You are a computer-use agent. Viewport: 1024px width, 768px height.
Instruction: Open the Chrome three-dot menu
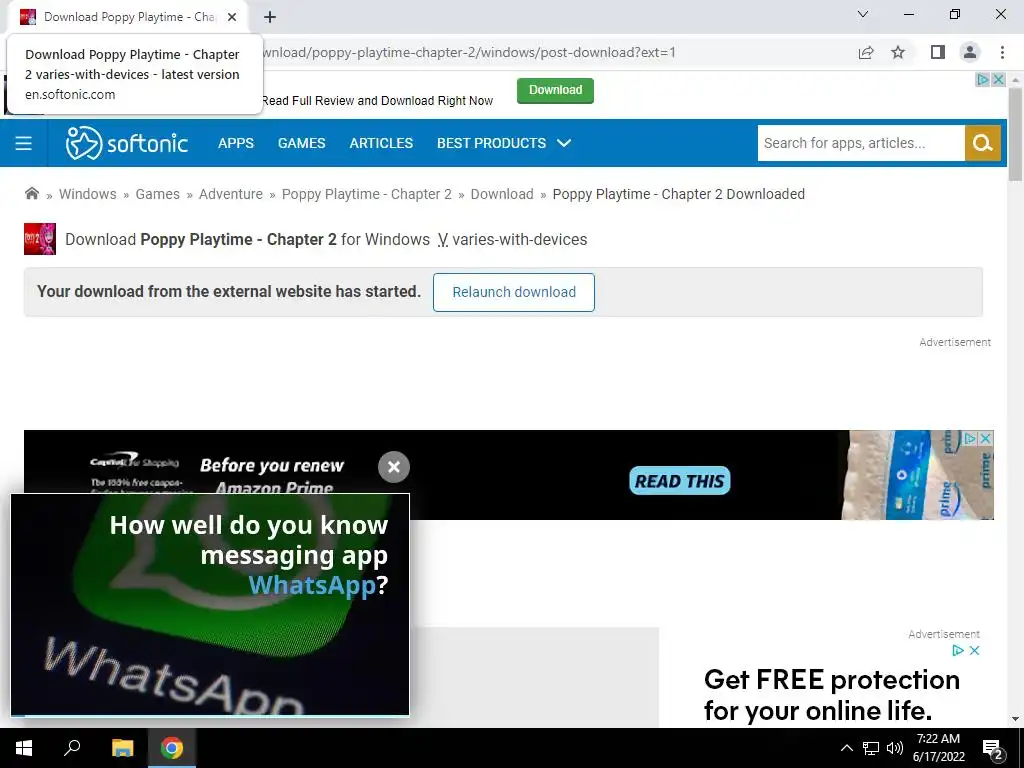click(1002, 52)
